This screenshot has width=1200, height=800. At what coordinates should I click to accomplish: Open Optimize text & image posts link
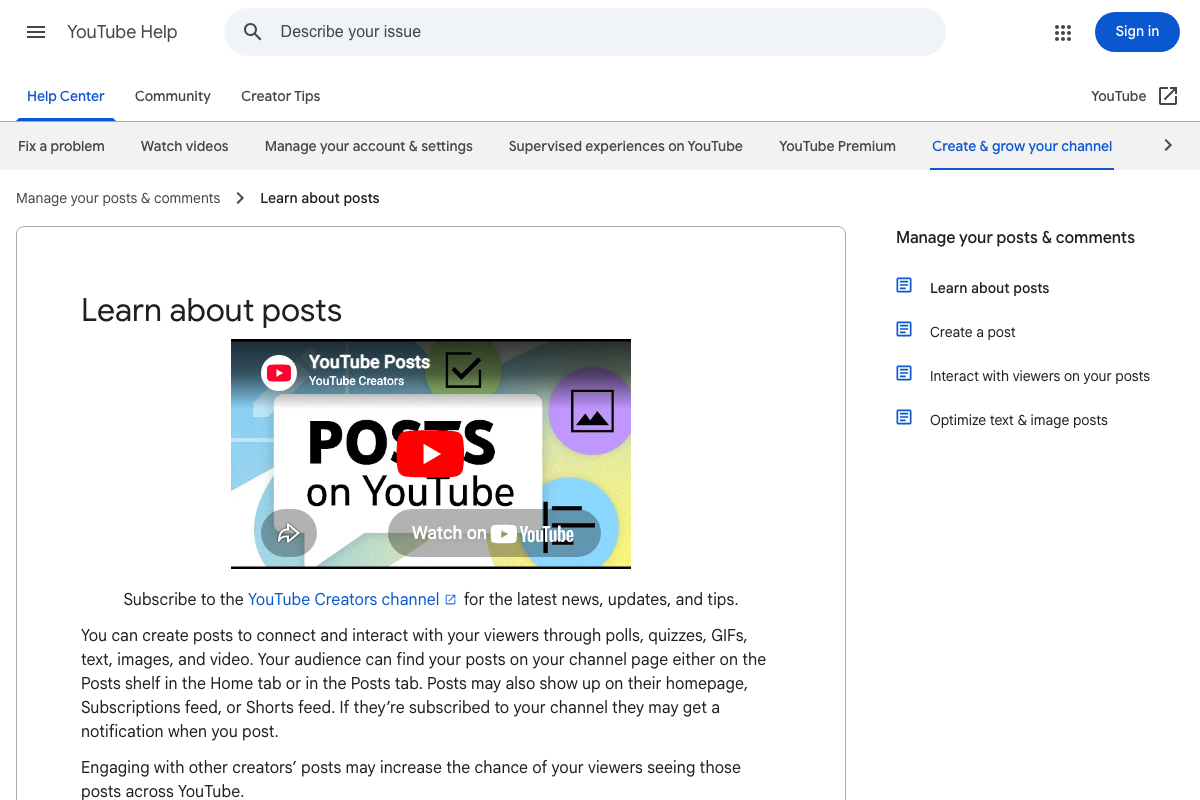coord(1019,420)
